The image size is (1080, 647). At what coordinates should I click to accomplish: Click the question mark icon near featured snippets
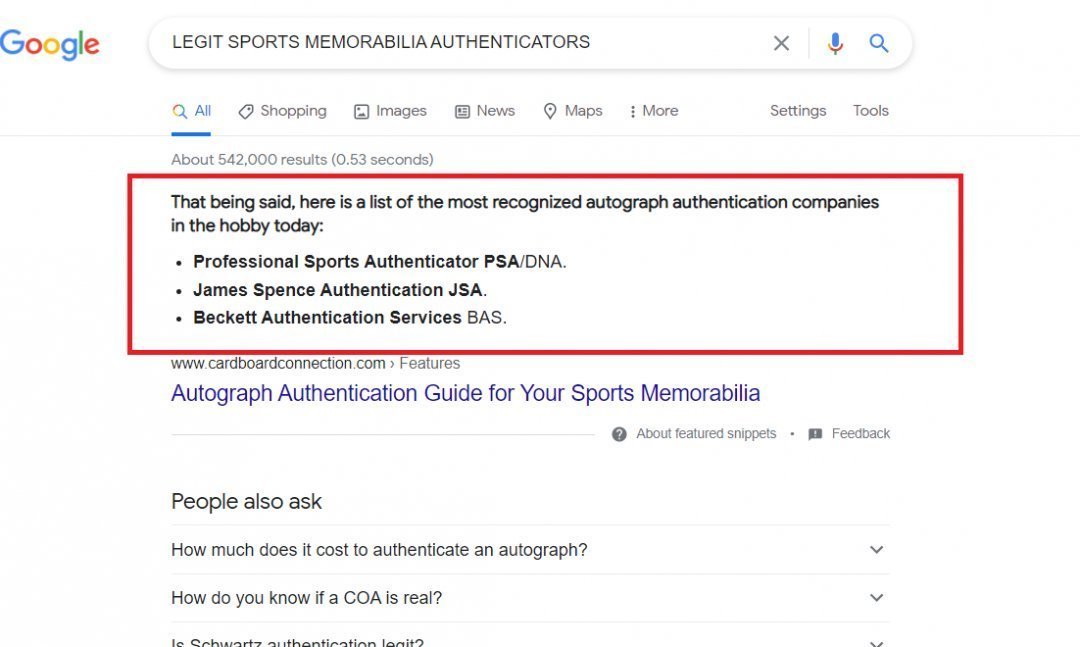click(x=620, y=434)
